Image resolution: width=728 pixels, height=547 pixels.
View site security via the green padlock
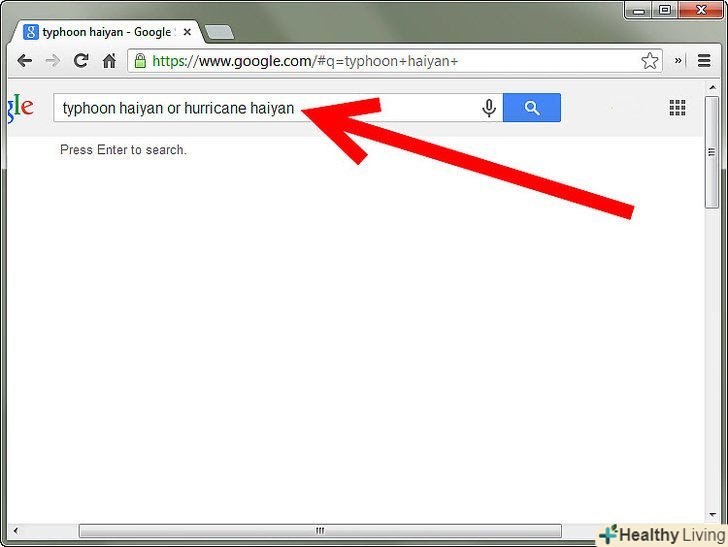[140, 60]
